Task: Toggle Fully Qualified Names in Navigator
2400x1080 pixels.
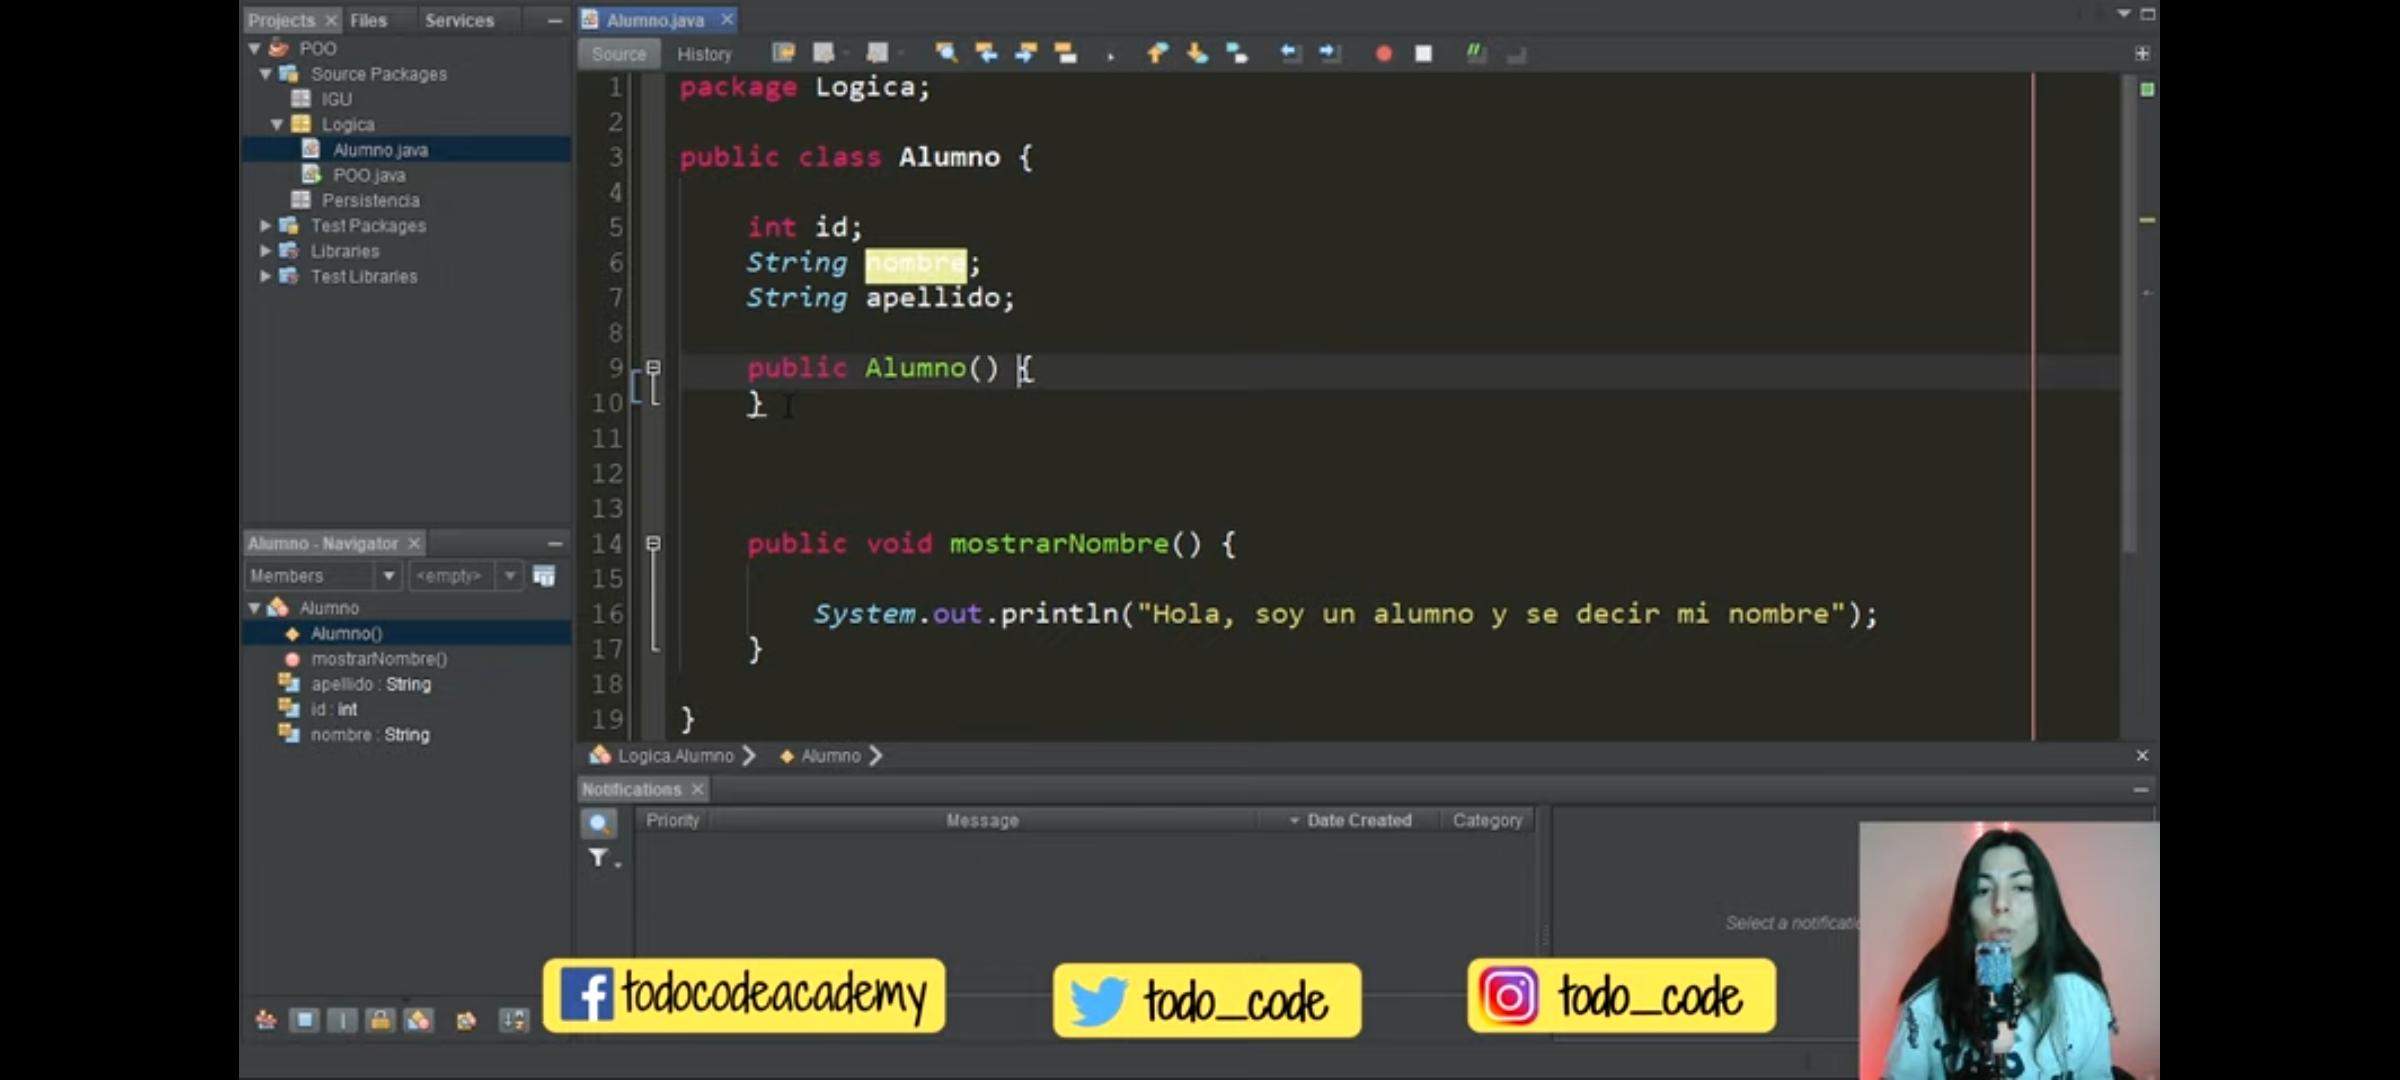Action: coord(466,1020)
